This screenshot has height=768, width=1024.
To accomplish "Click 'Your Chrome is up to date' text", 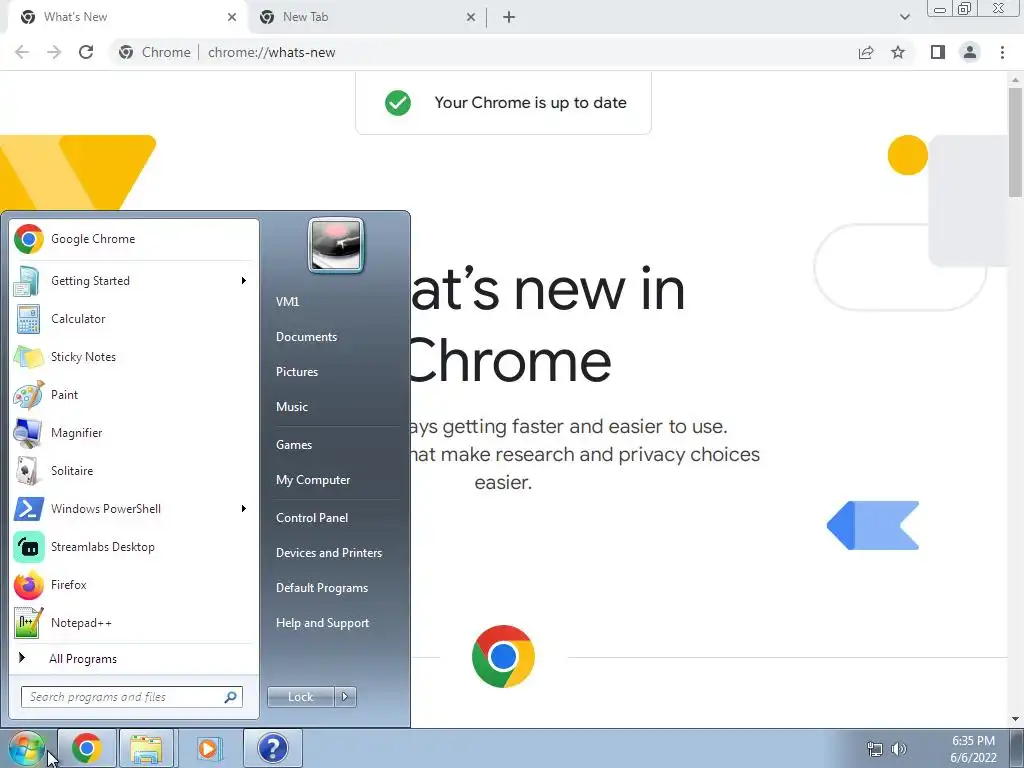I will point(530,103).
